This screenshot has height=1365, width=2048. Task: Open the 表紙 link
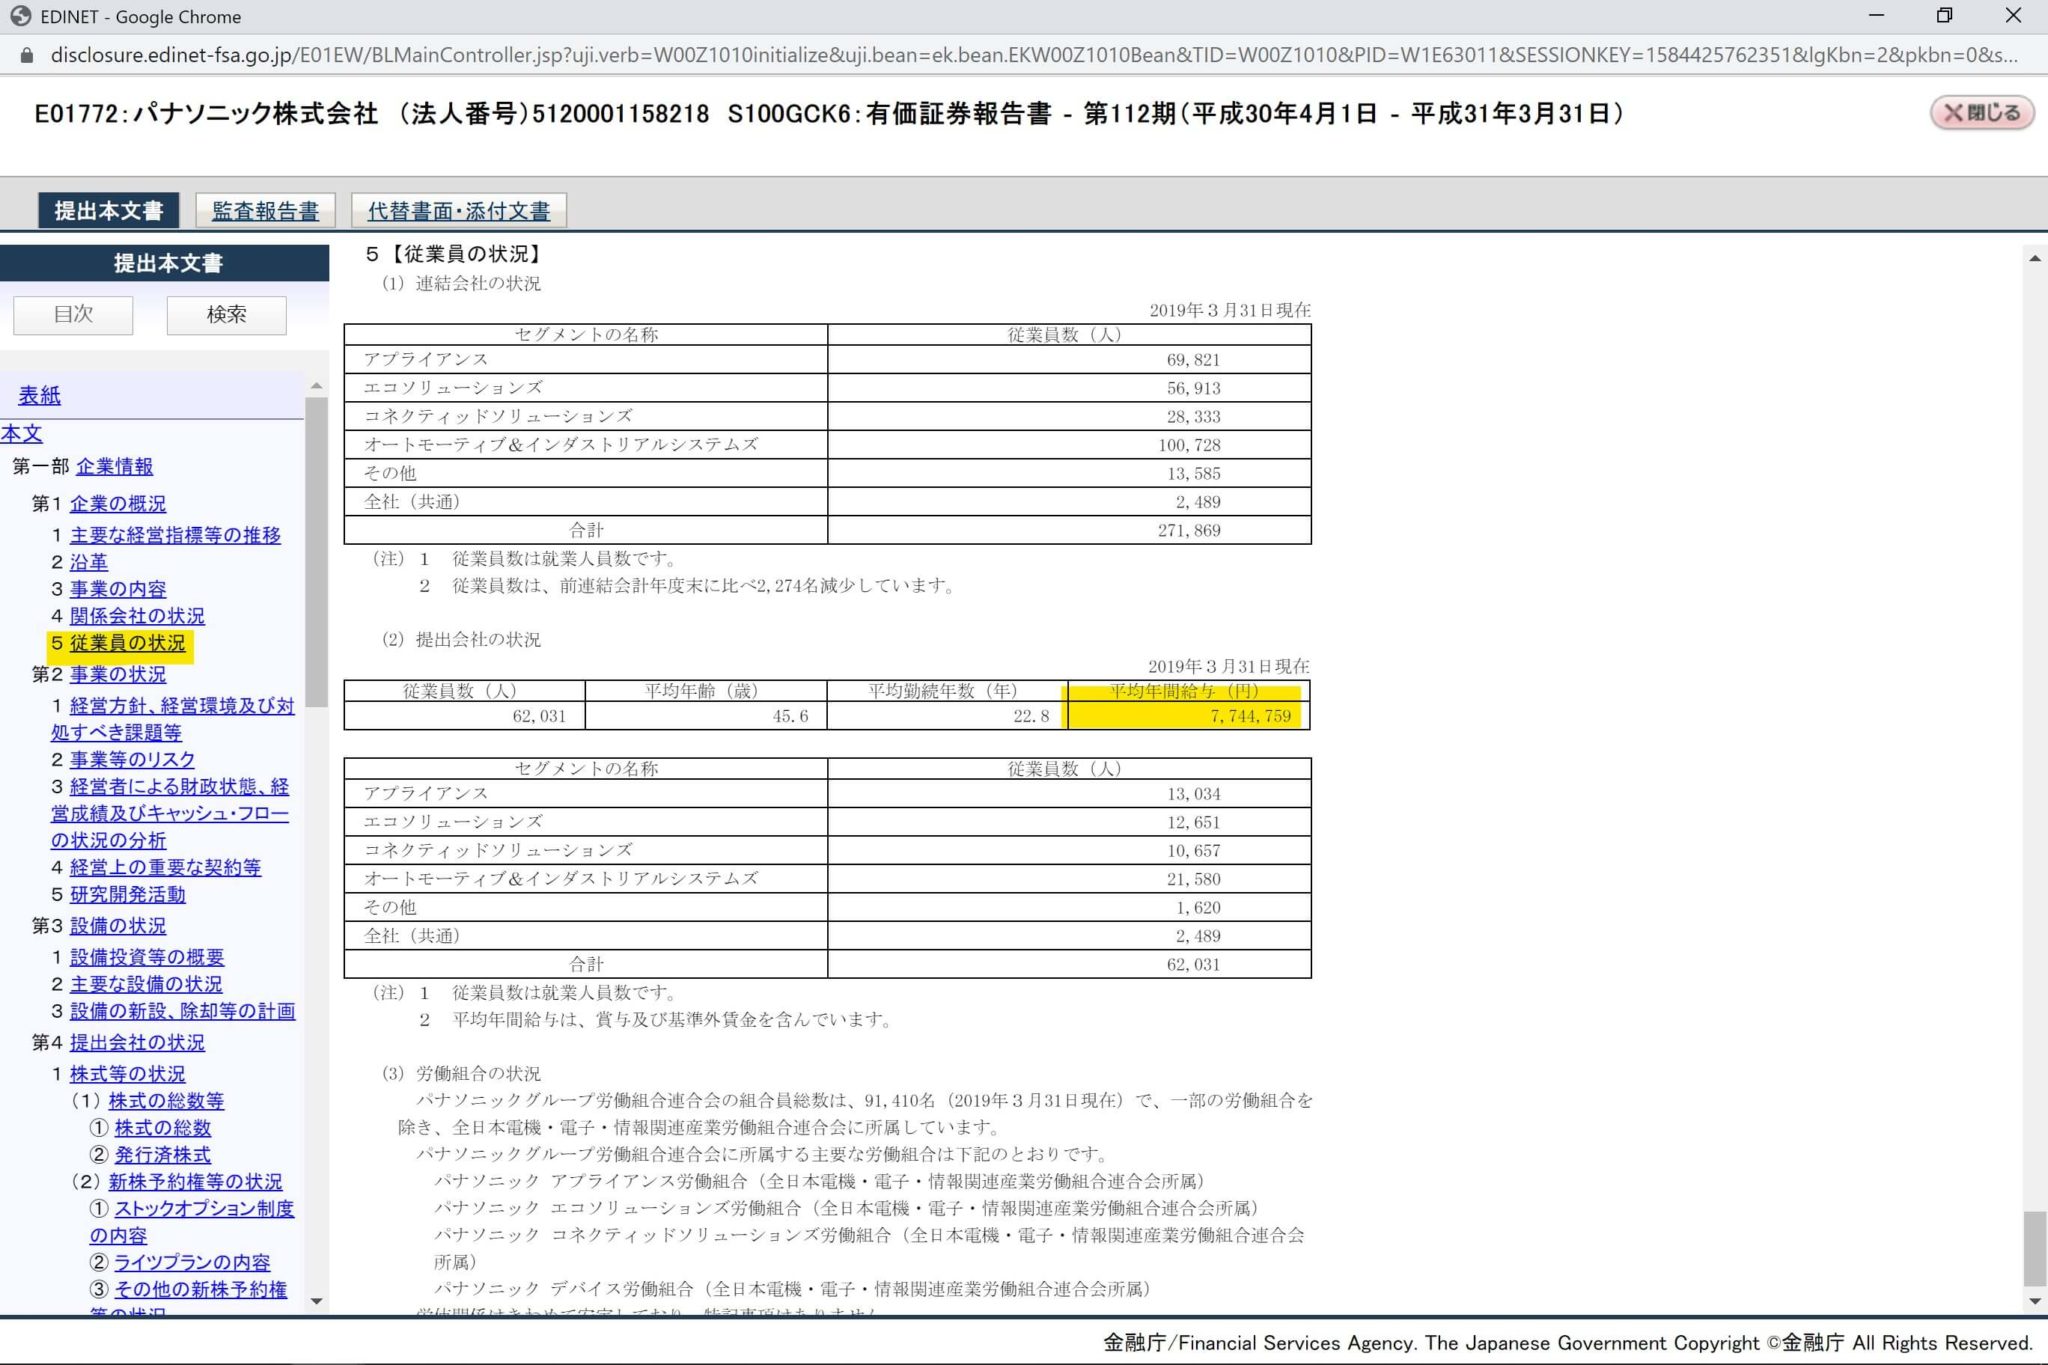click(39, 396)
